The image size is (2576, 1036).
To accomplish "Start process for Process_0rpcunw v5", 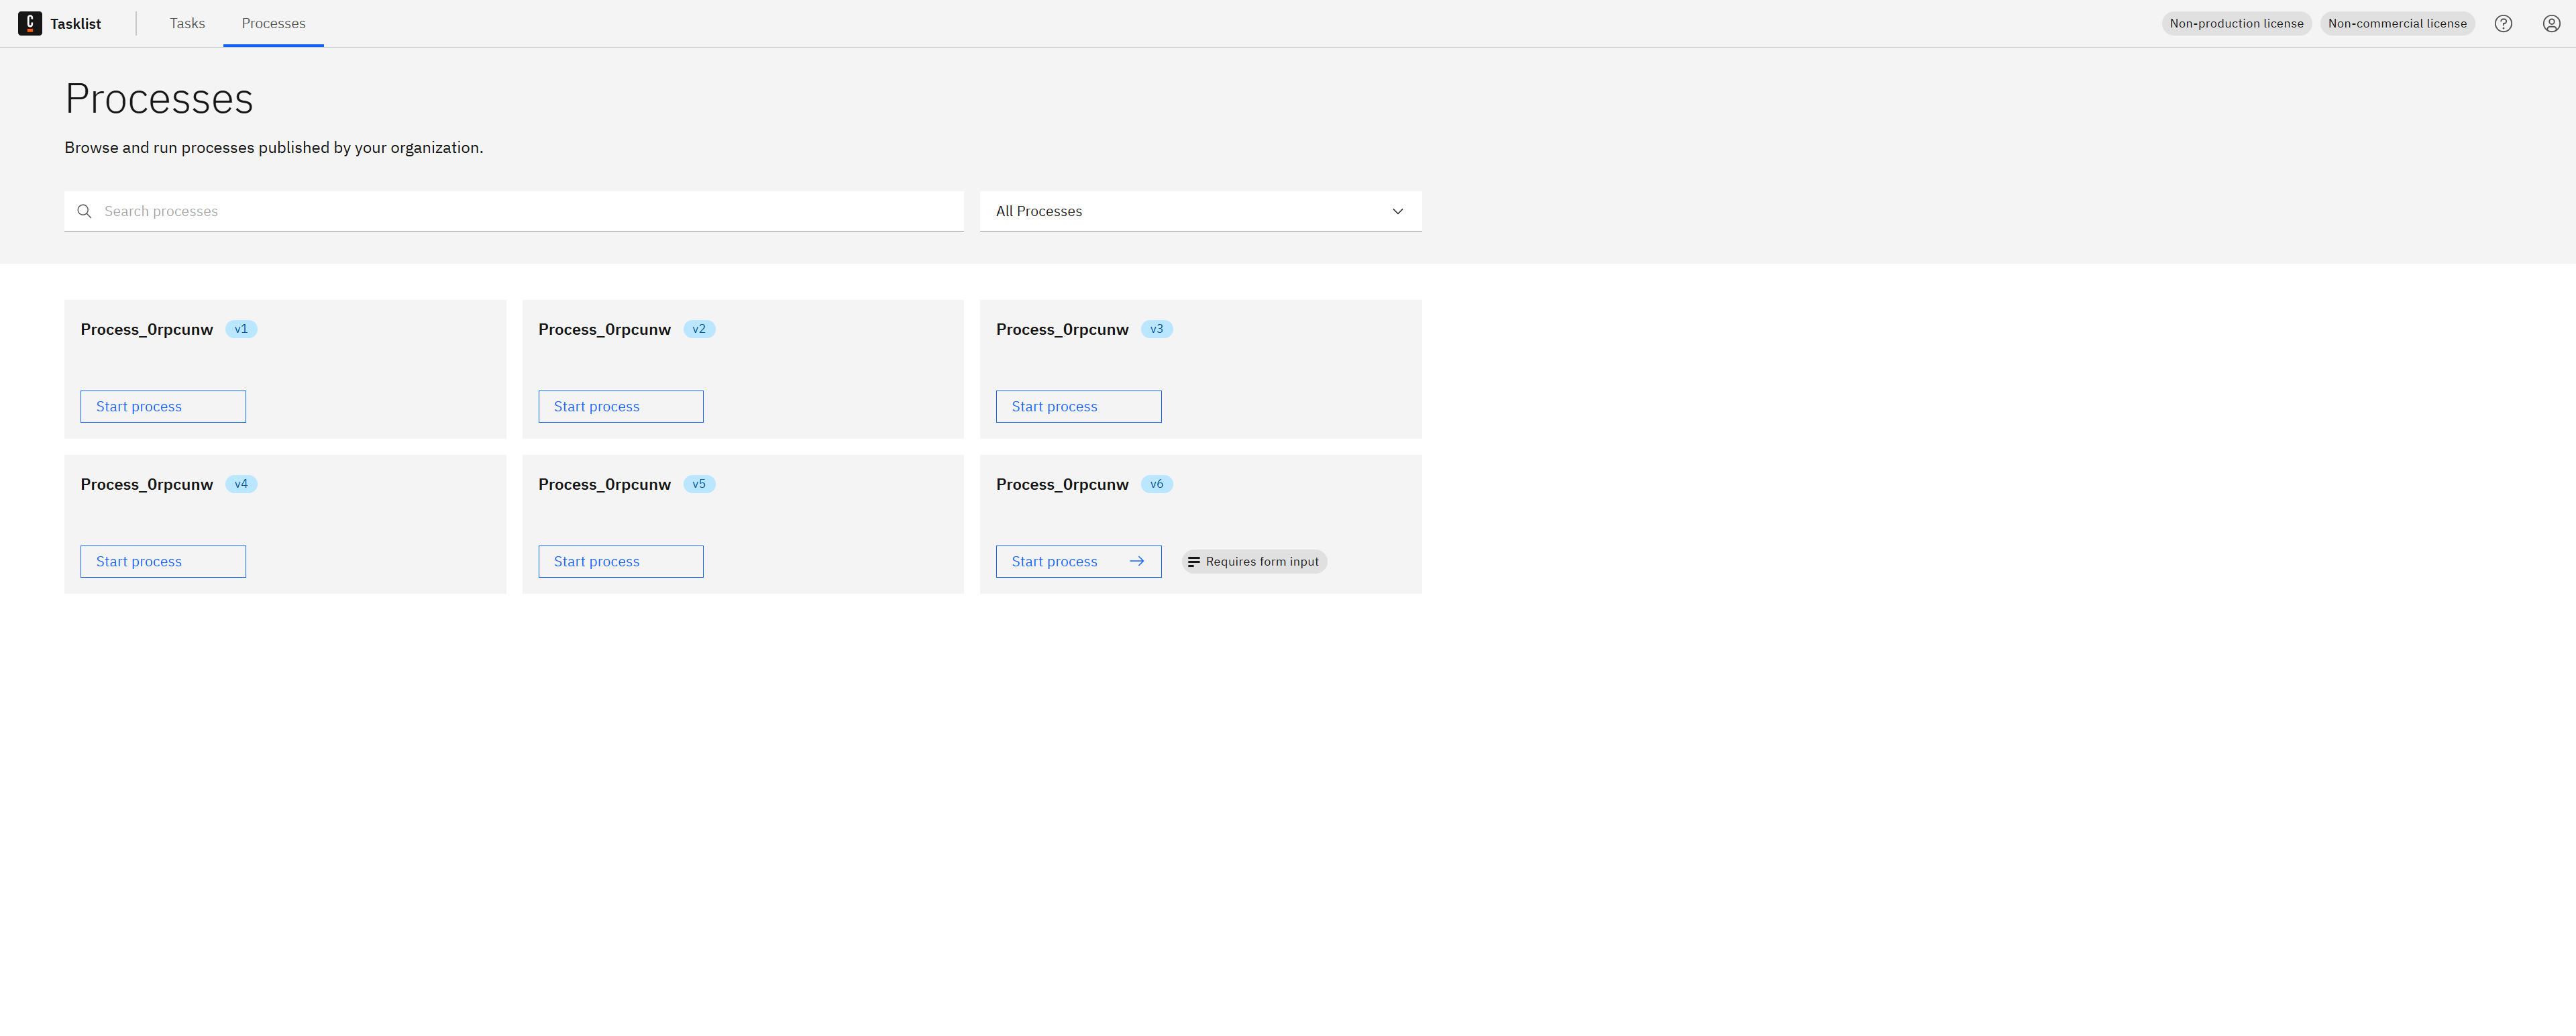I will [x=620, y=561].
